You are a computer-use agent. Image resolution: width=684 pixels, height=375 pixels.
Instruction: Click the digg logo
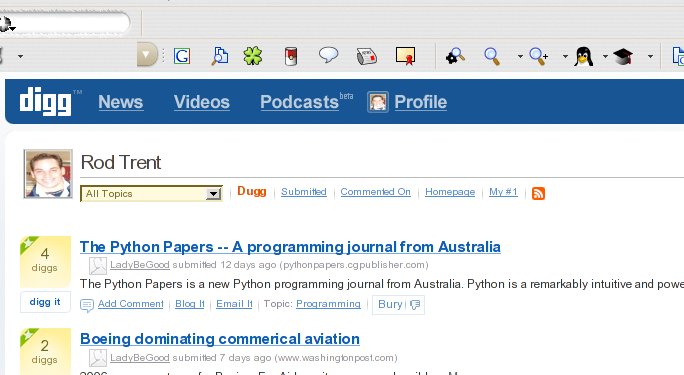[x=45, y=101]
